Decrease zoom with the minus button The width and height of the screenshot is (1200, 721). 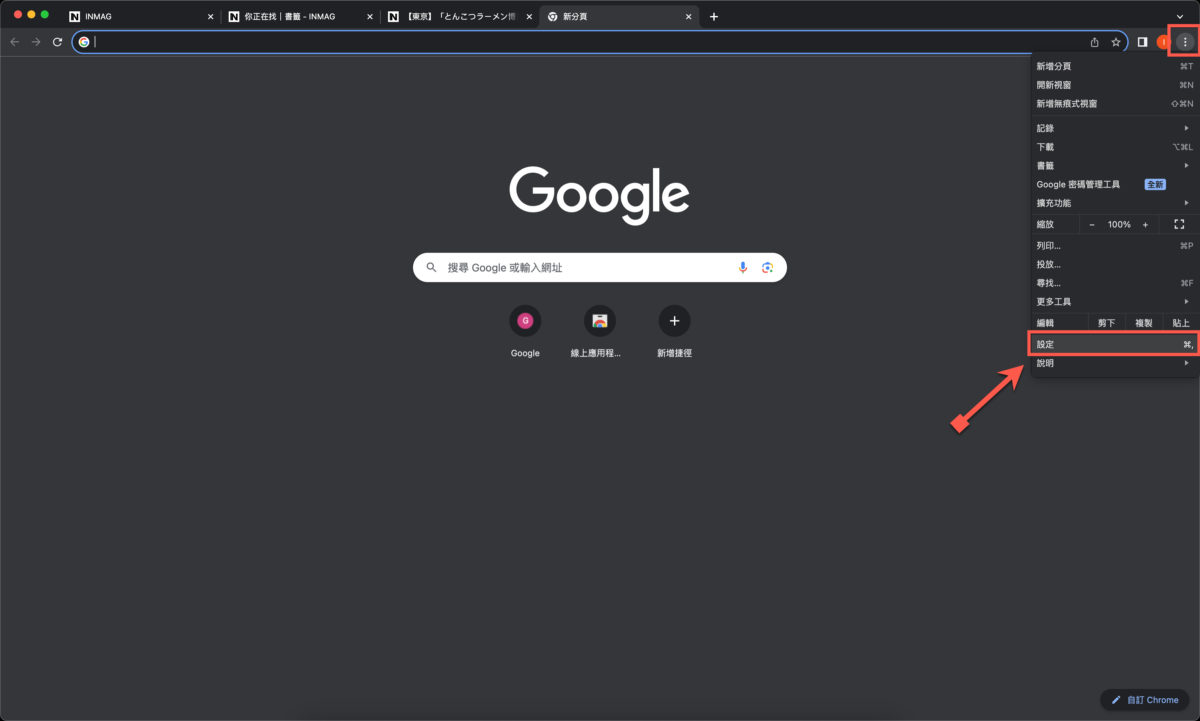click(1092, 225)
